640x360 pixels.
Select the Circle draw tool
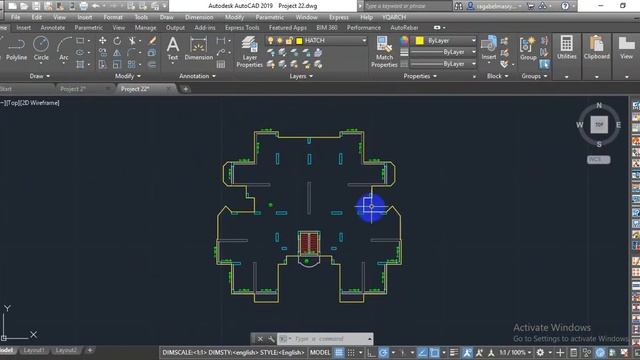point(41,49)
